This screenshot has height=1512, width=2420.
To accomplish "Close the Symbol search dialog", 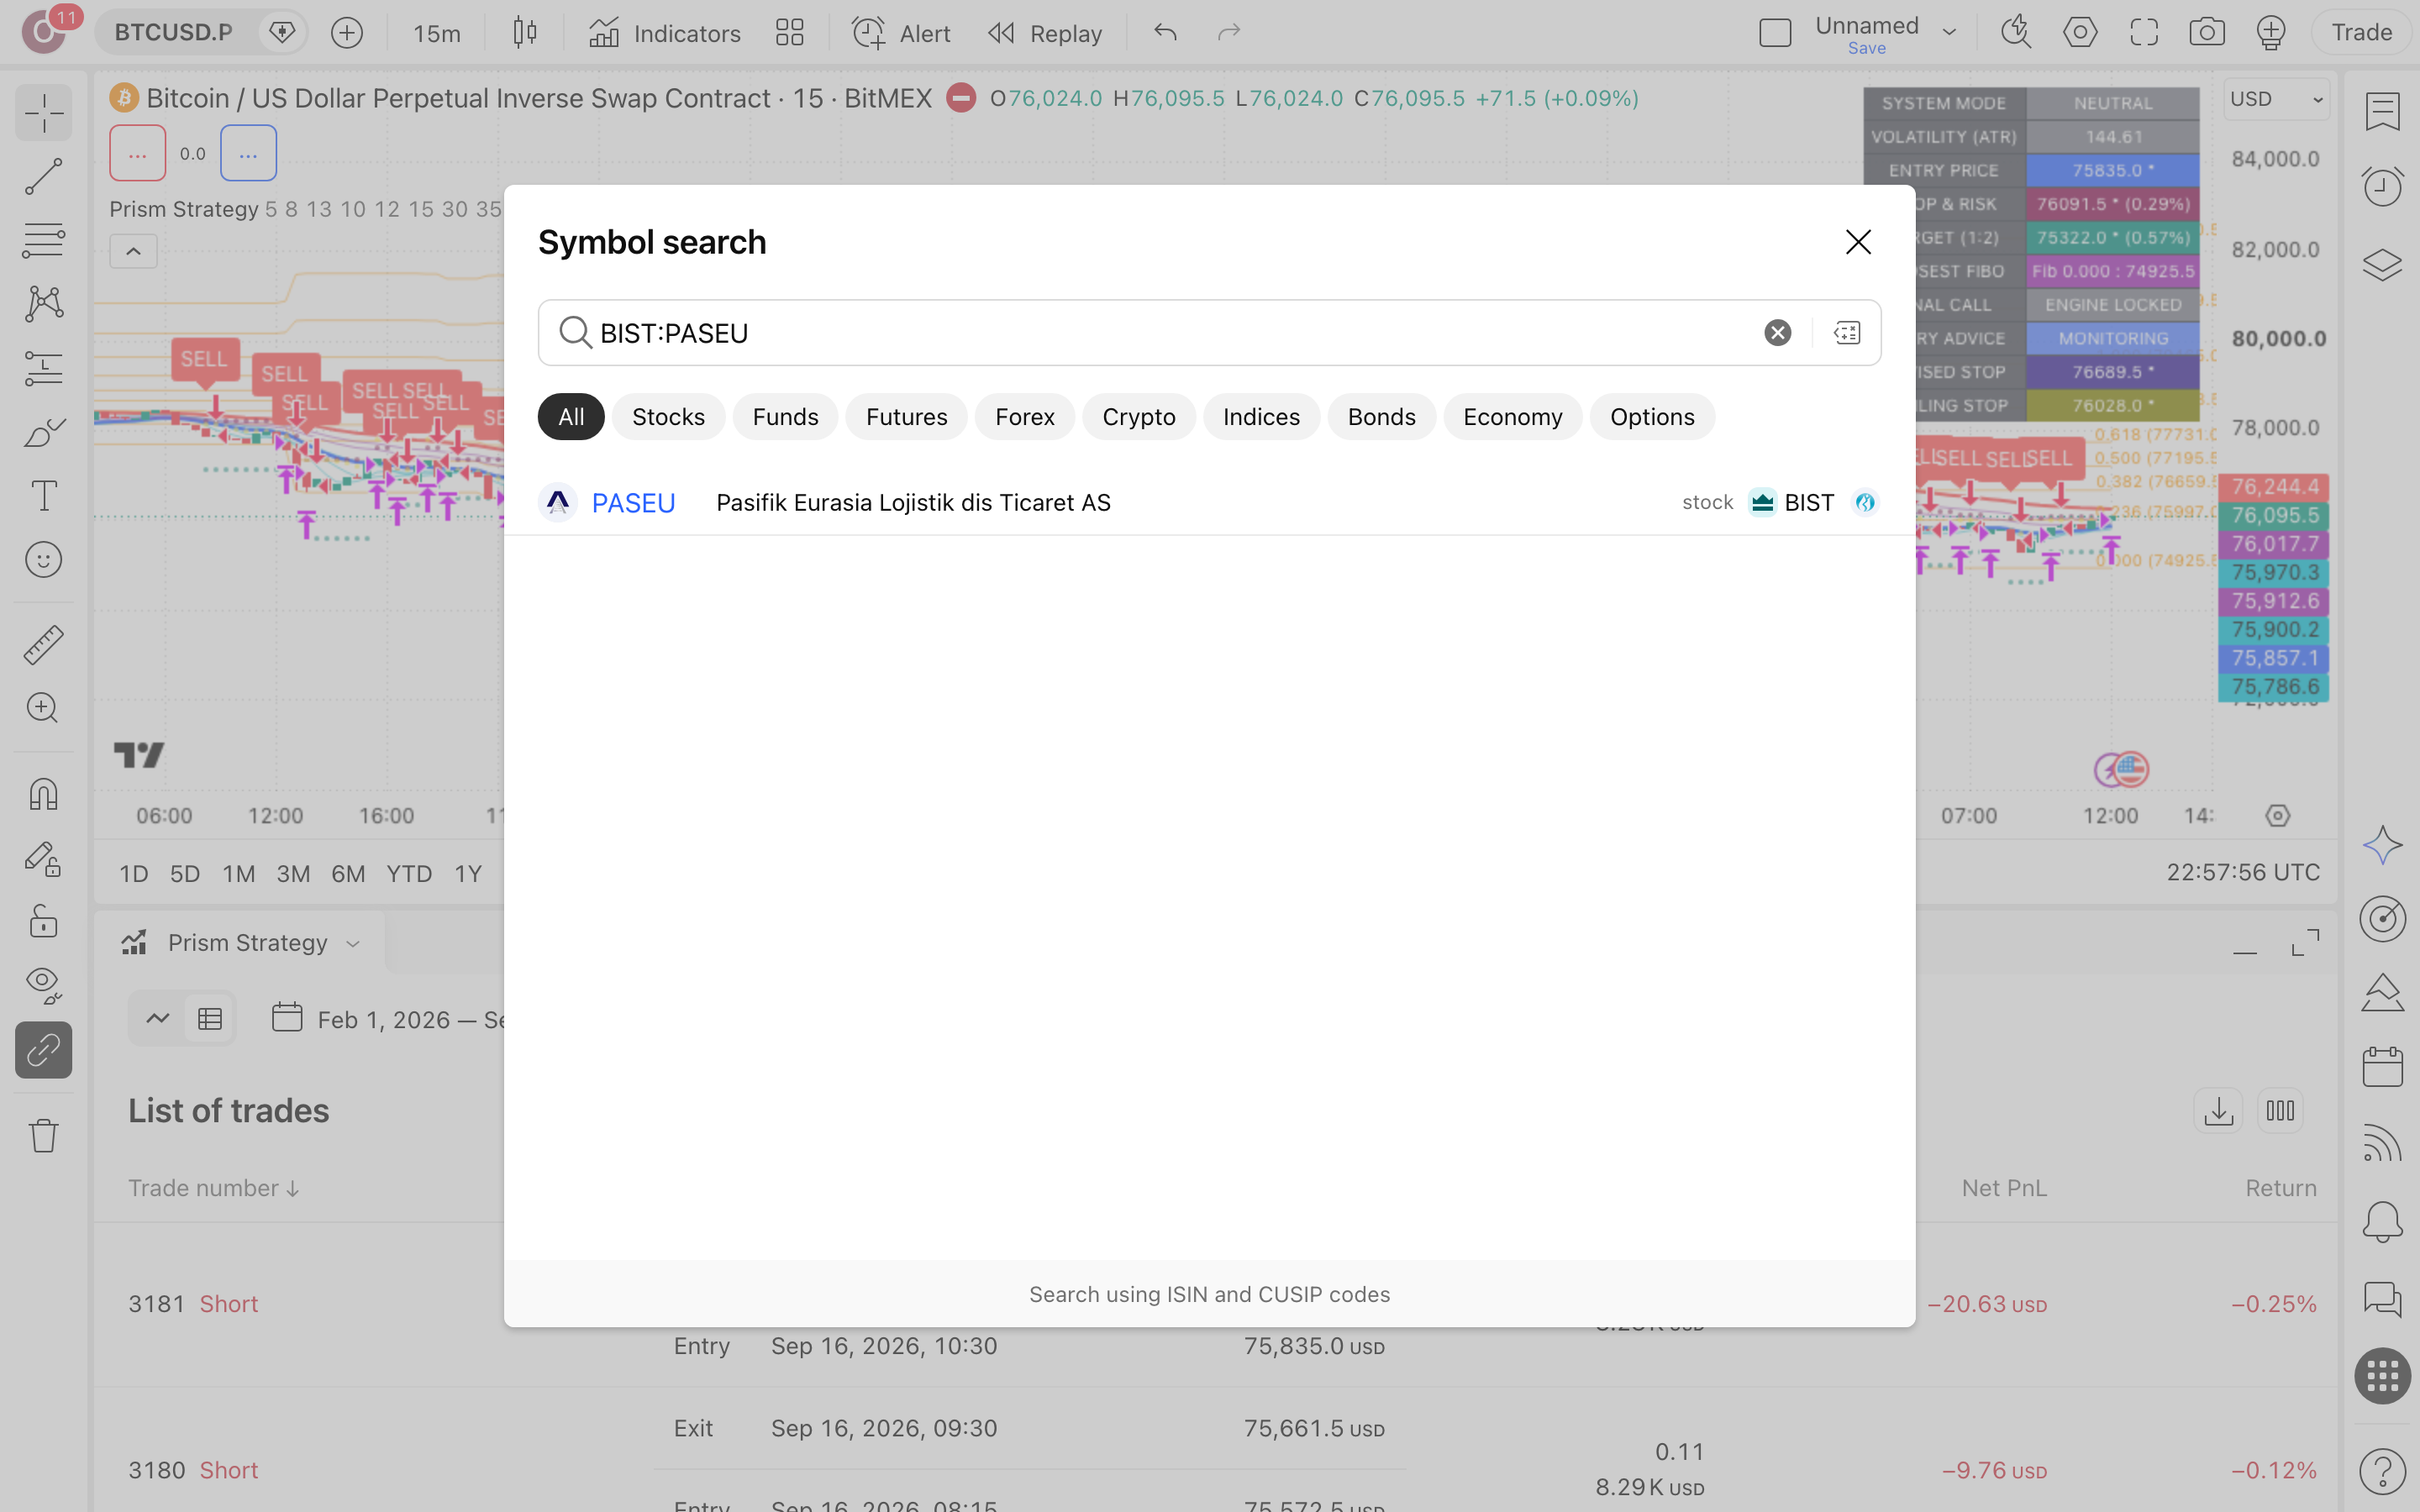I will pos(1858,242).
